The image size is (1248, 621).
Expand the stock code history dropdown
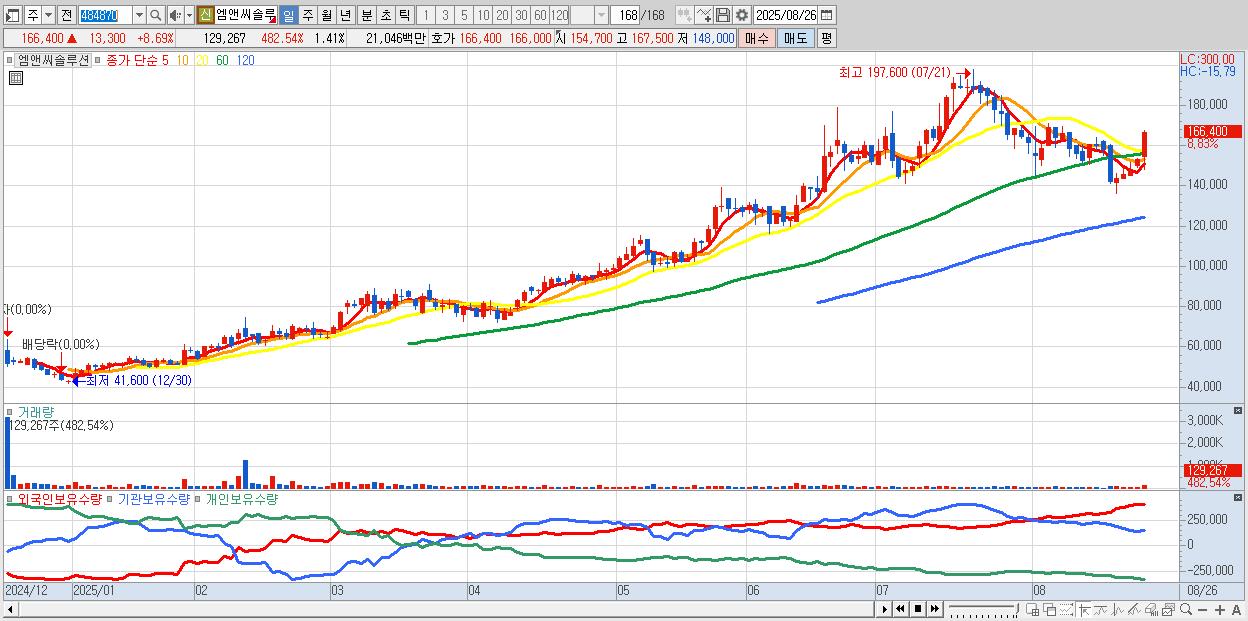click(x=139, y=15)
